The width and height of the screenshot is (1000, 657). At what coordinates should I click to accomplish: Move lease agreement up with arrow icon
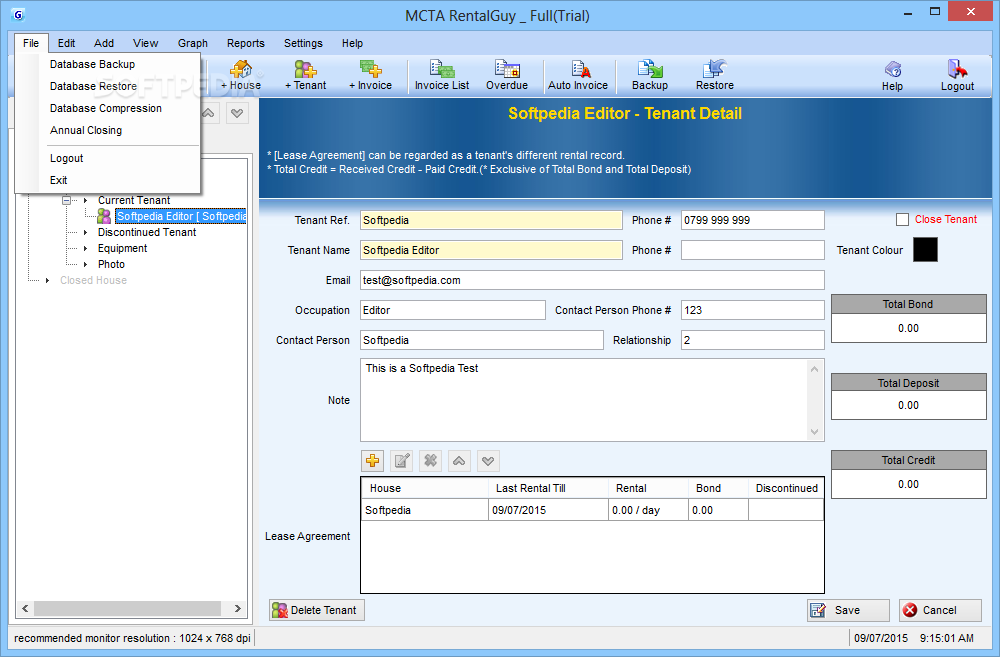click(459, 461)
